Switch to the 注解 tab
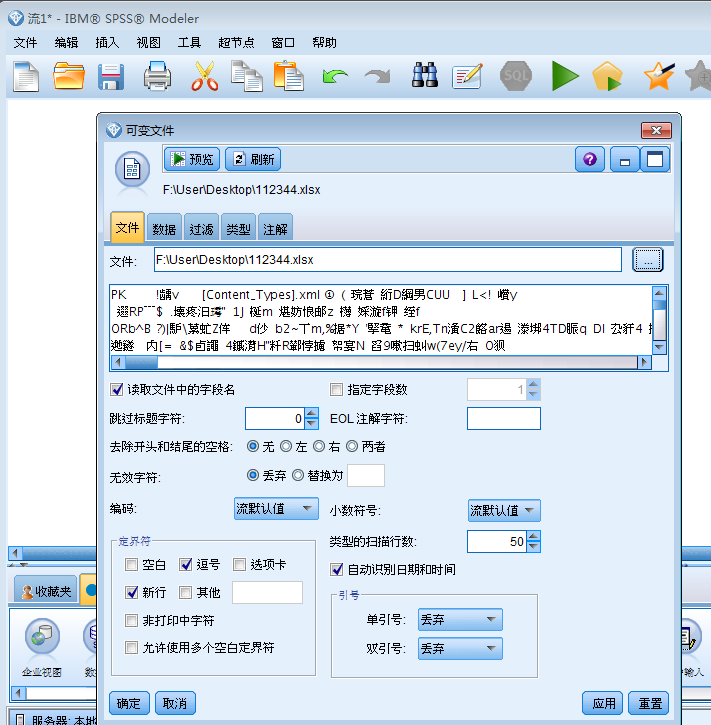The width and height of the screenshot is (711, 725). 275,228
